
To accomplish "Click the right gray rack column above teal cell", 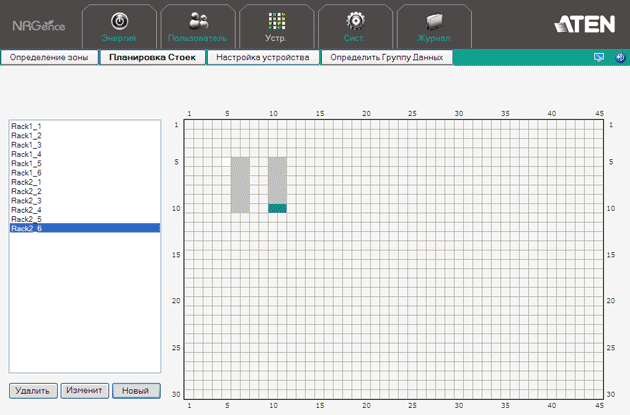I will (x=277, y=180).
